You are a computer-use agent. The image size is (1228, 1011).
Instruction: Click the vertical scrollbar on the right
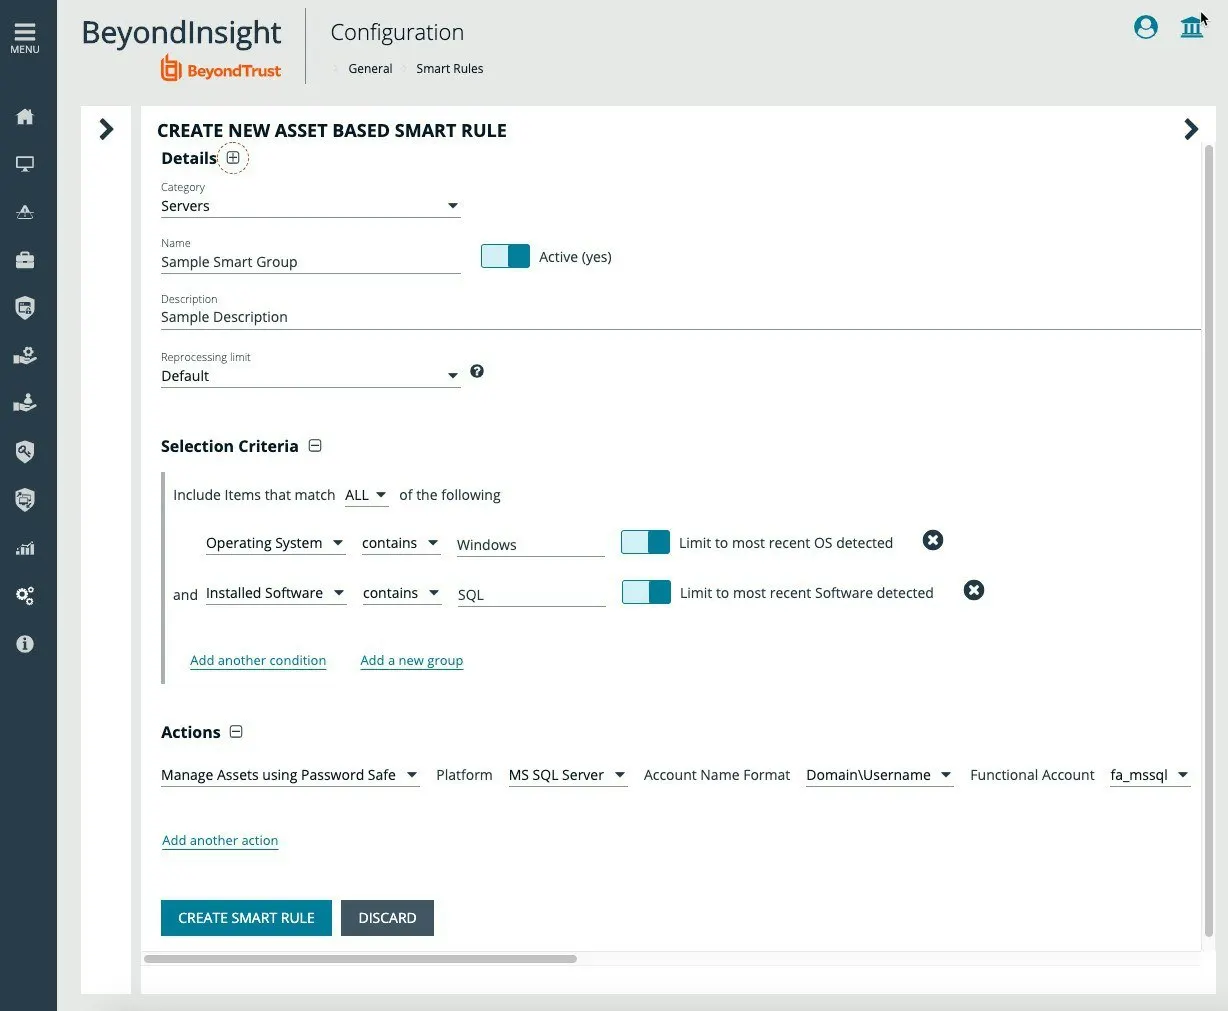1209,540
